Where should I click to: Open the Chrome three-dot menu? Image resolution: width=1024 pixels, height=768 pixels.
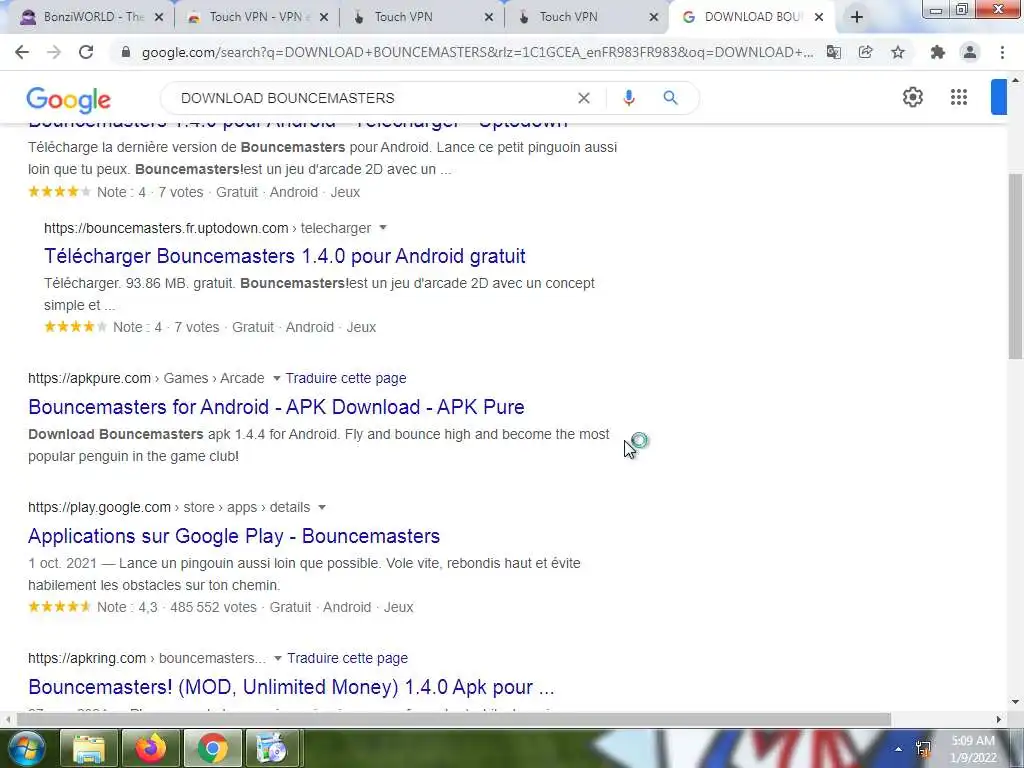pos(1002,52)
